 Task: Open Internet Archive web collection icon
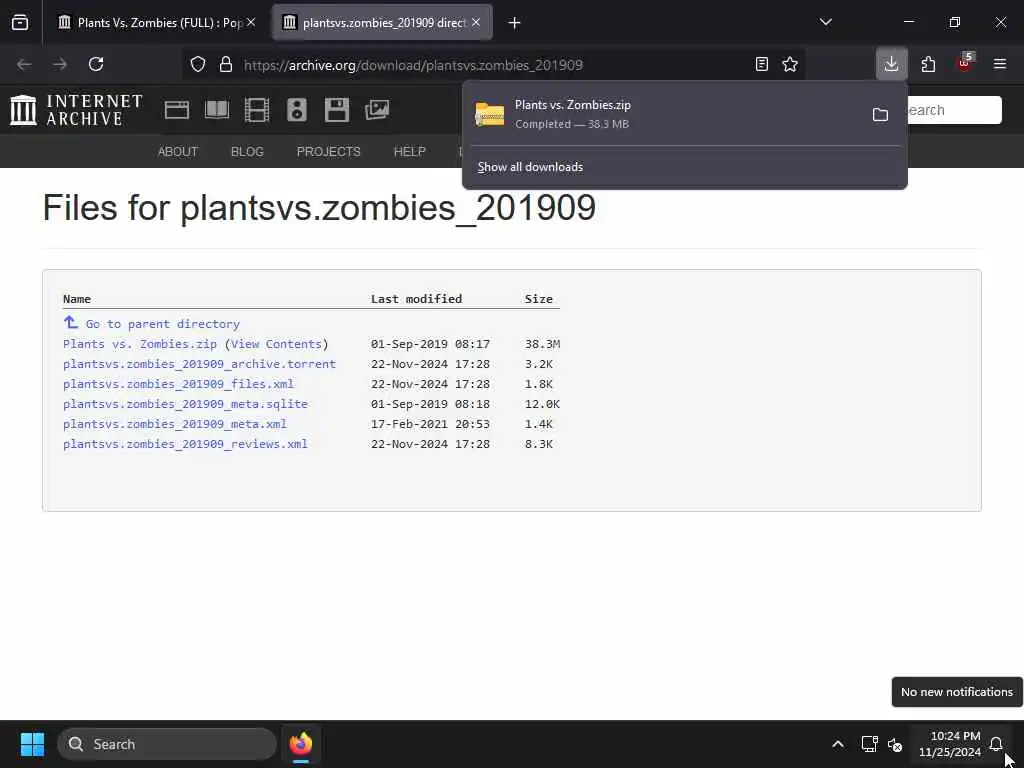(x=177, y=110)
